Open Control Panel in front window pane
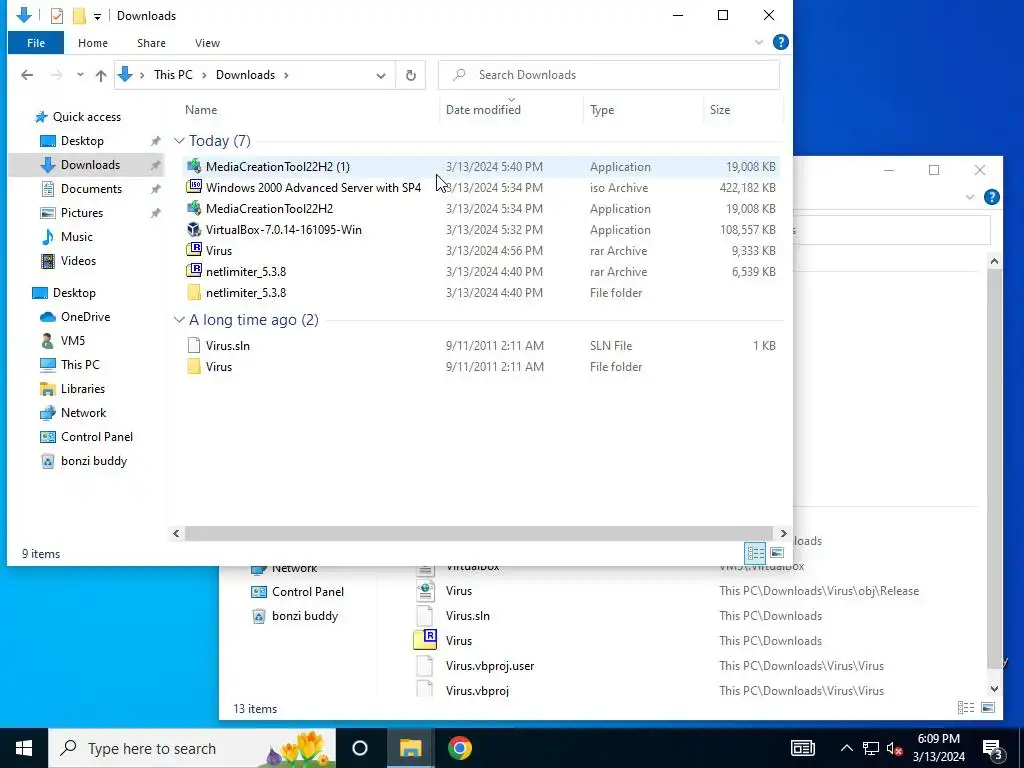This screenshot has height=768, width=1024. pyautogui.click(x=96, y=437)
